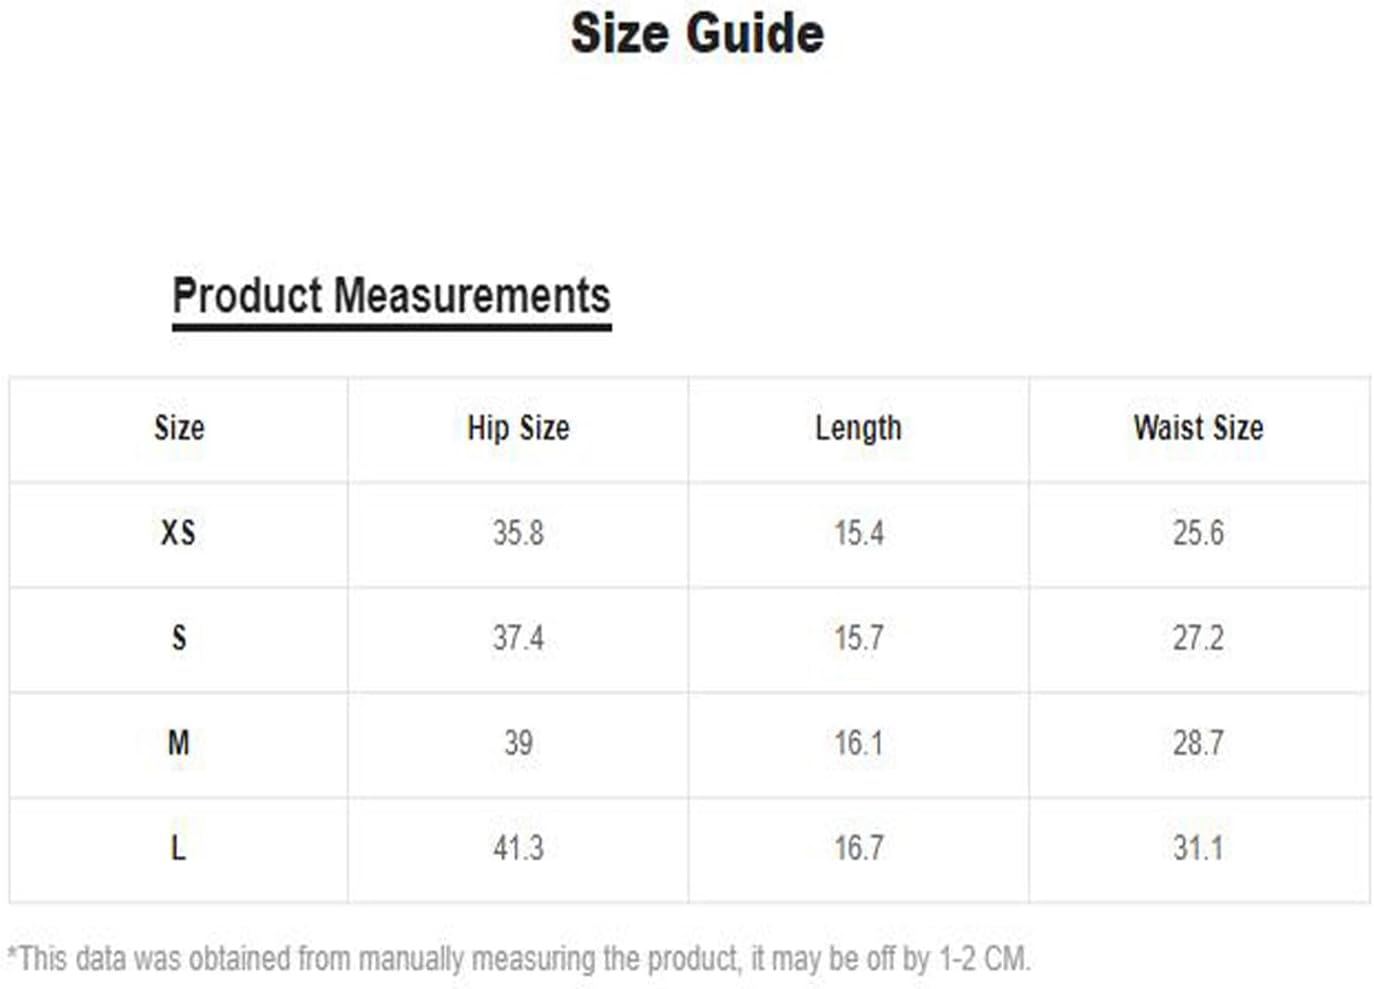Click the XS waist value 25.6
1374x989 pixels.
(1198, 533)
